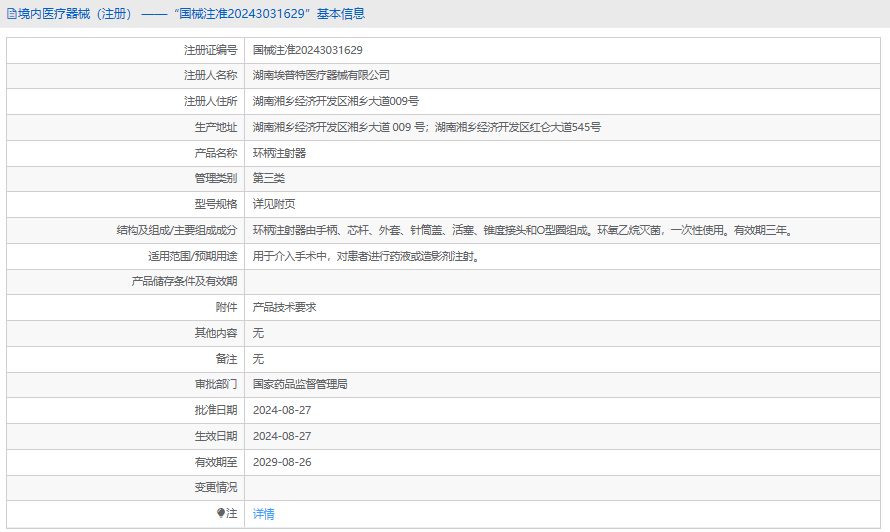Select the attachment value 产品技术要求
Viewport: 890px width, 532px height.
click(284, 308)
